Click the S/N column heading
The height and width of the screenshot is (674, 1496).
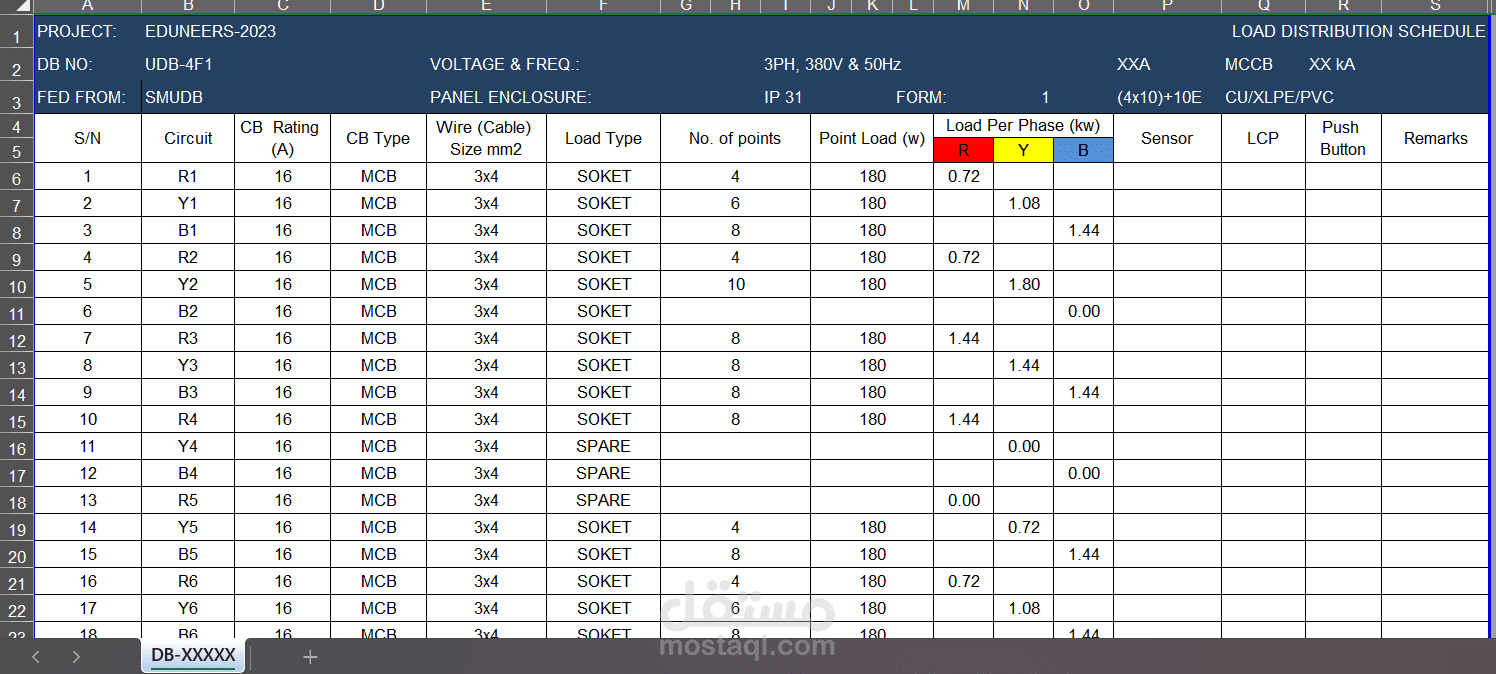(88, 138)
